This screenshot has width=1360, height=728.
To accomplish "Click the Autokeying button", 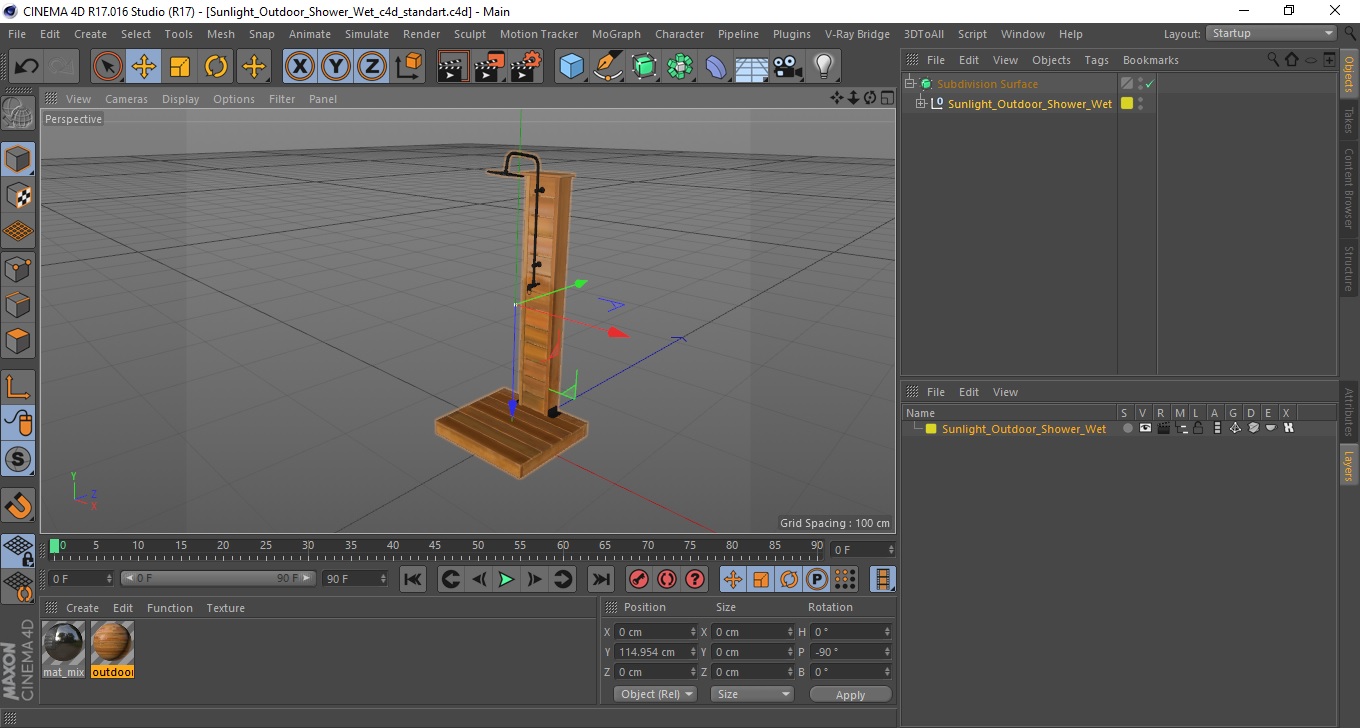I will 667,579.
